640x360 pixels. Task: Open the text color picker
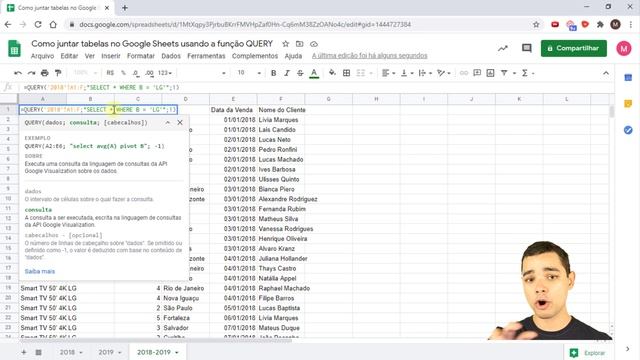(x=314, y=73)
